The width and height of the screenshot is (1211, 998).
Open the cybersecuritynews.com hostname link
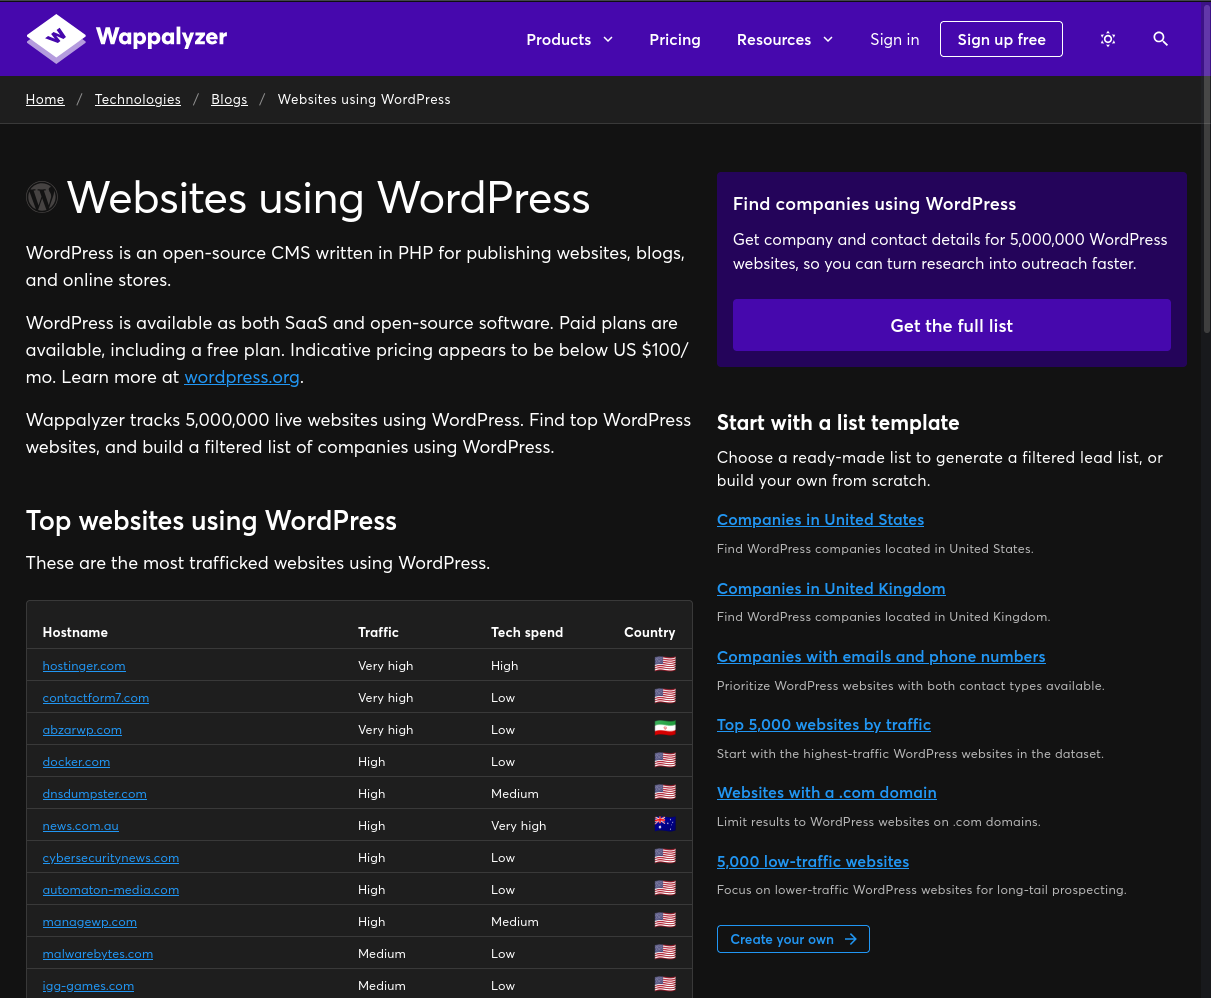[111, 857]
